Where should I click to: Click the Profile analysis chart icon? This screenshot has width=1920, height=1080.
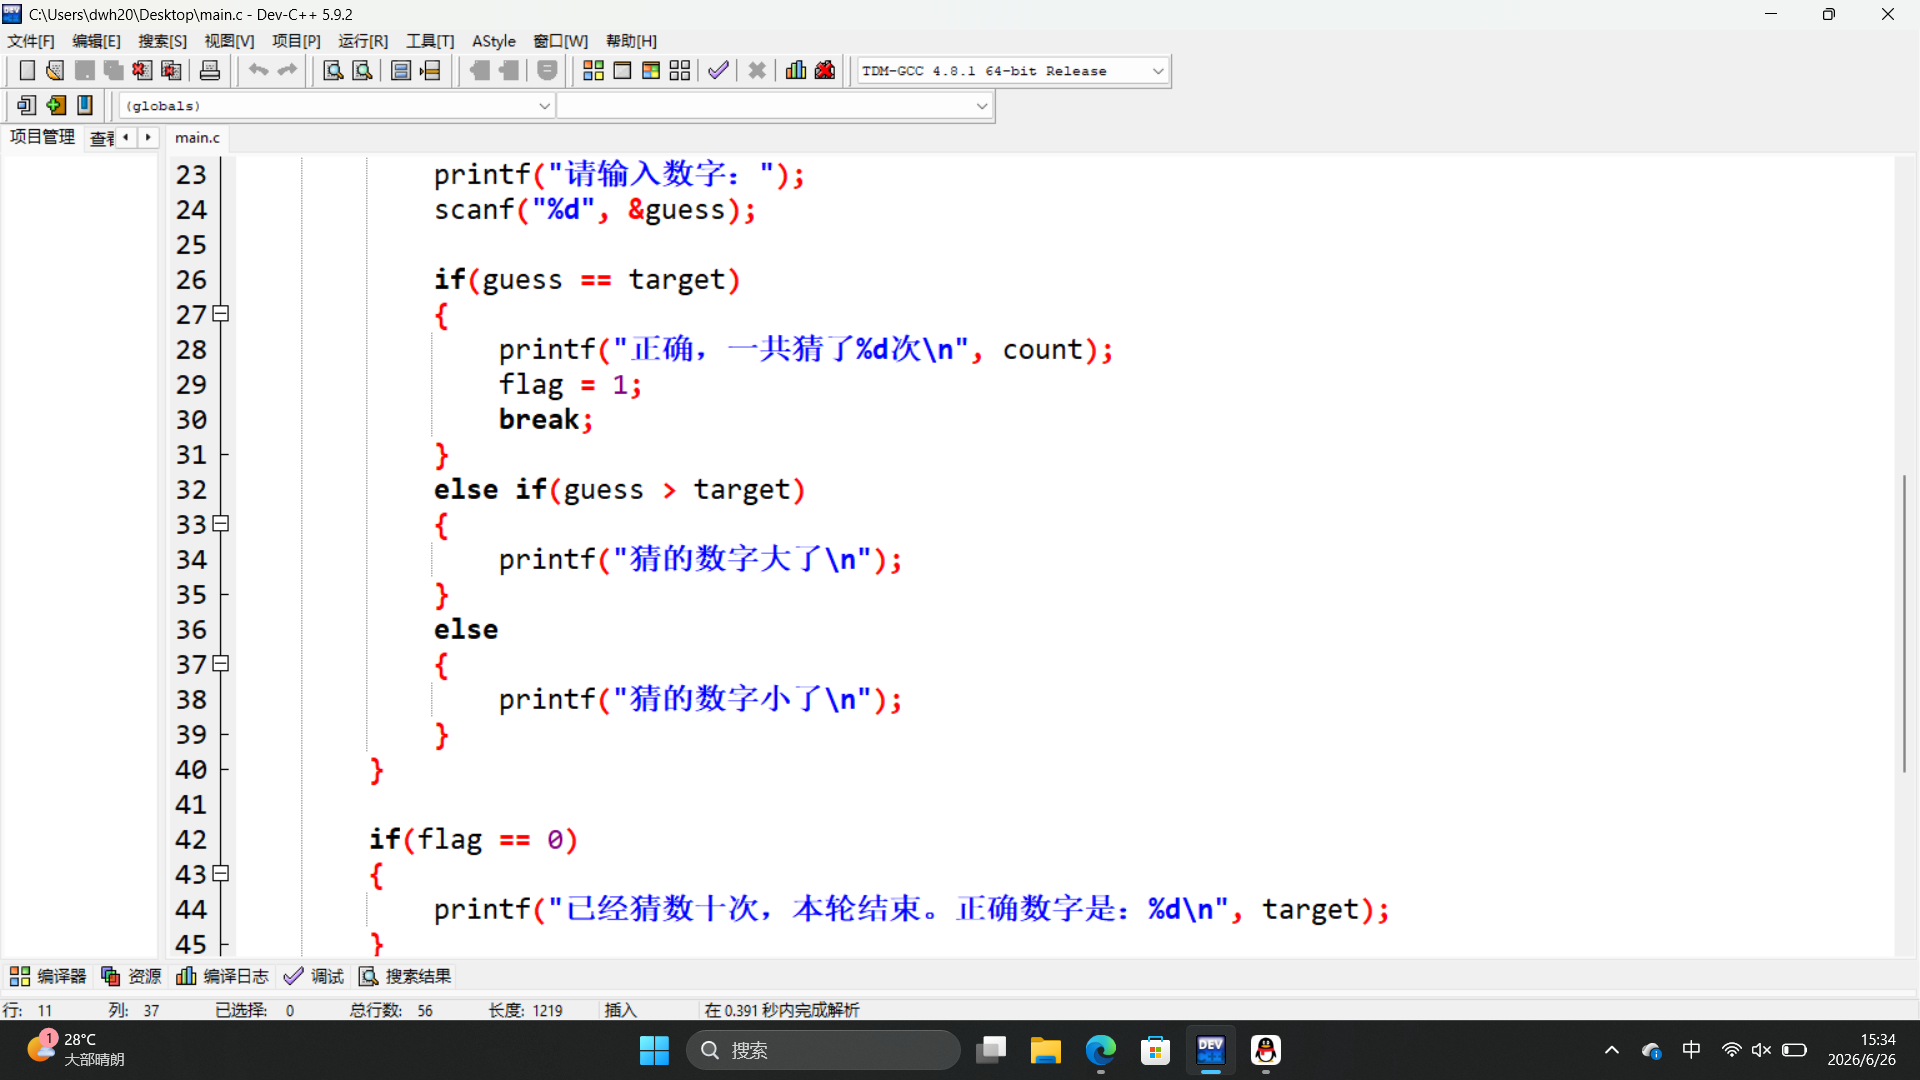[796, 71]
